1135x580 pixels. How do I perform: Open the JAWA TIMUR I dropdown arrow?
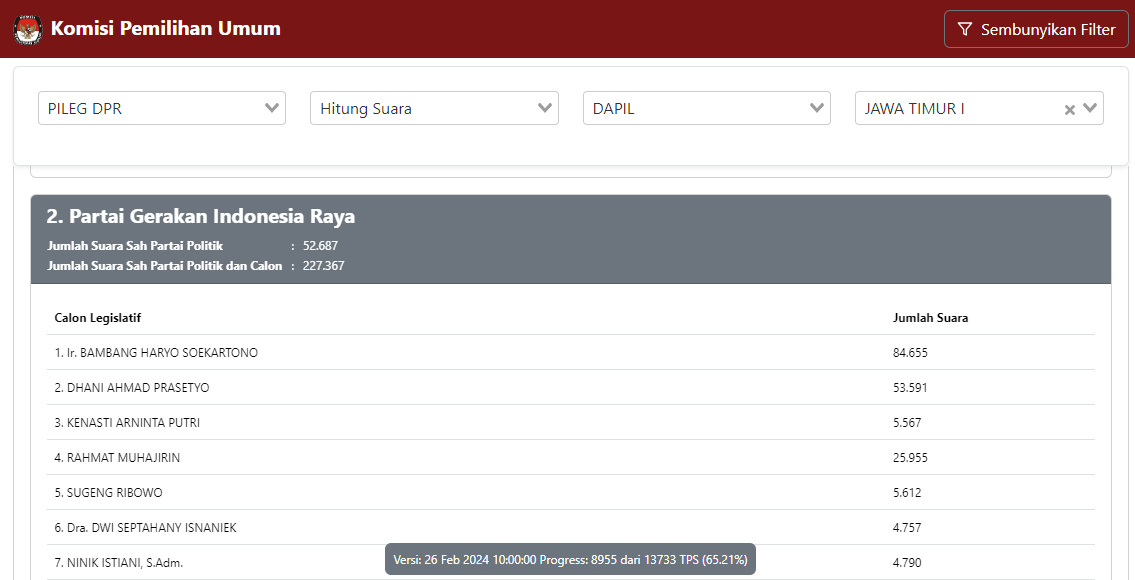click(1090, 108)
